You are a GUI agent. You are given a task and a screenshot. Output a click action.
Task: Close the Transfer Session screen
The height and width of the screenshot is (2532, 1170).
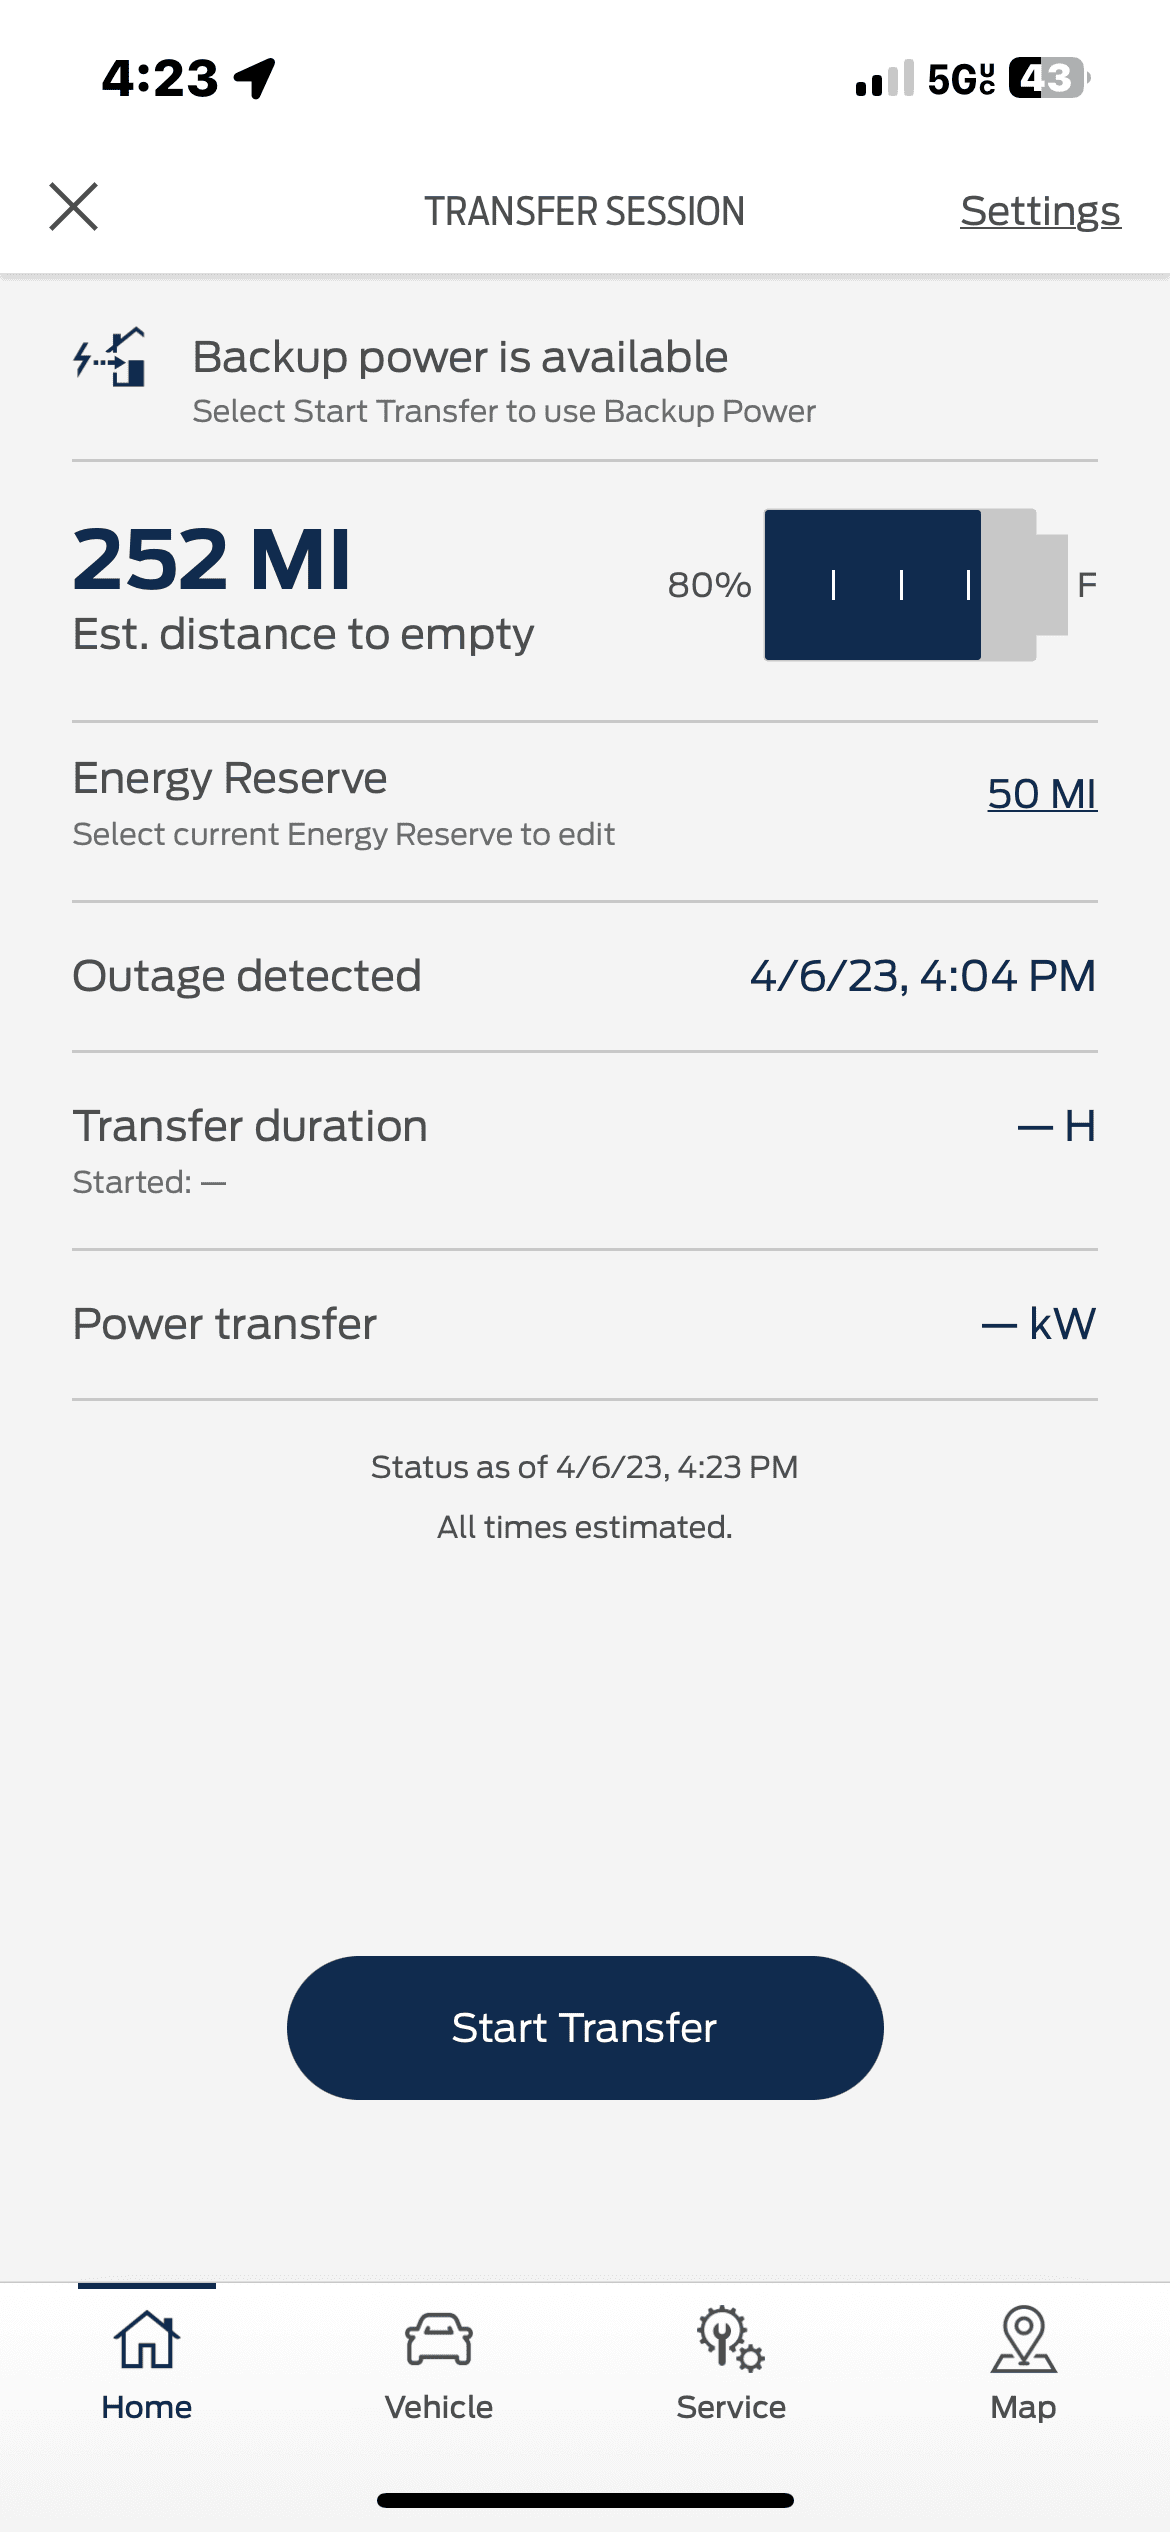[74, 207]
